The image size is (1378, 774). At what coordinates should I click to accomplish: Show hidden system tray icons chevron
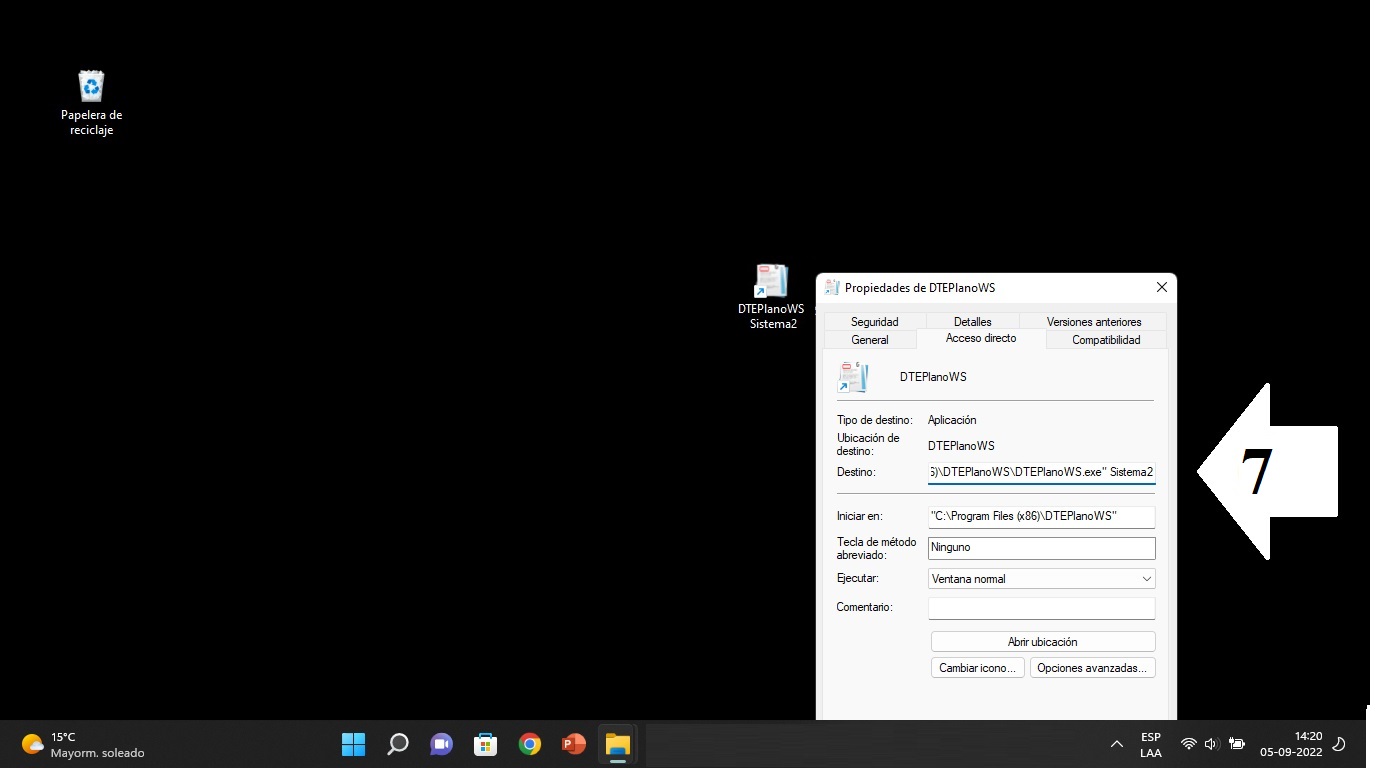pyautogui.click(x=1116, y=744)
